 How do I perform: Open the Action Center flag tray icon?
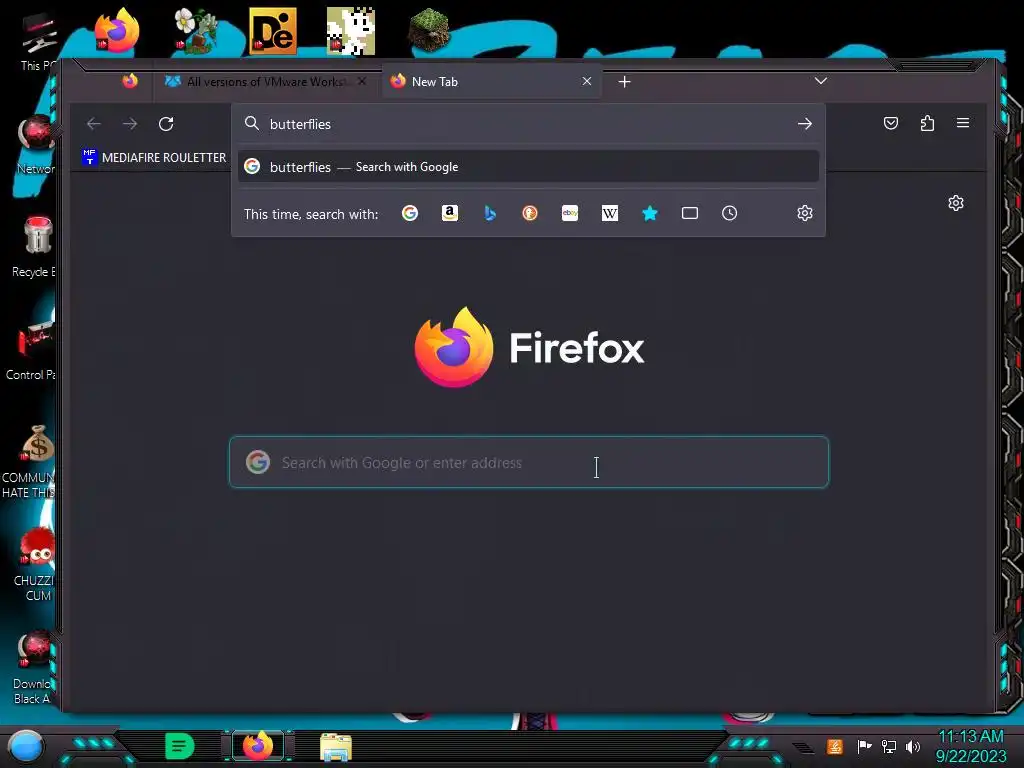pyautogui.click(x=864, y=746)
